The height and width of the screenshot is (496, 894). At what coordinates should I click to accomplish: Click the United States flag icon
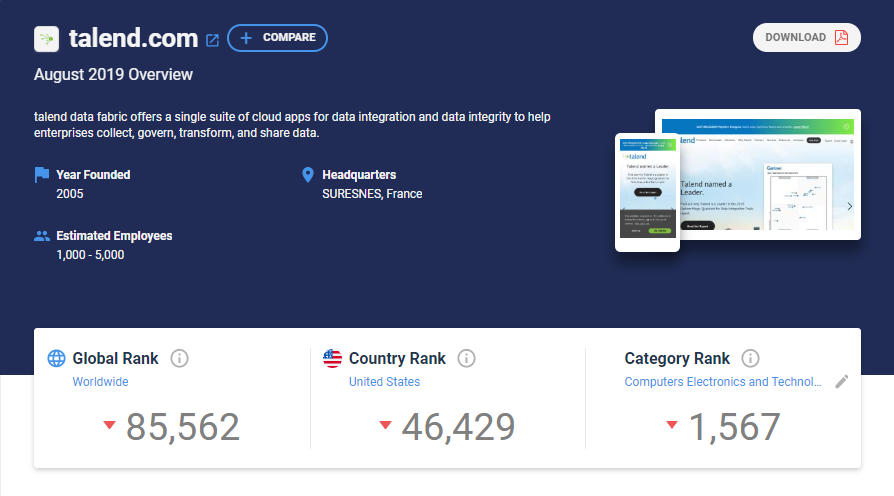(x=332, y=358)
